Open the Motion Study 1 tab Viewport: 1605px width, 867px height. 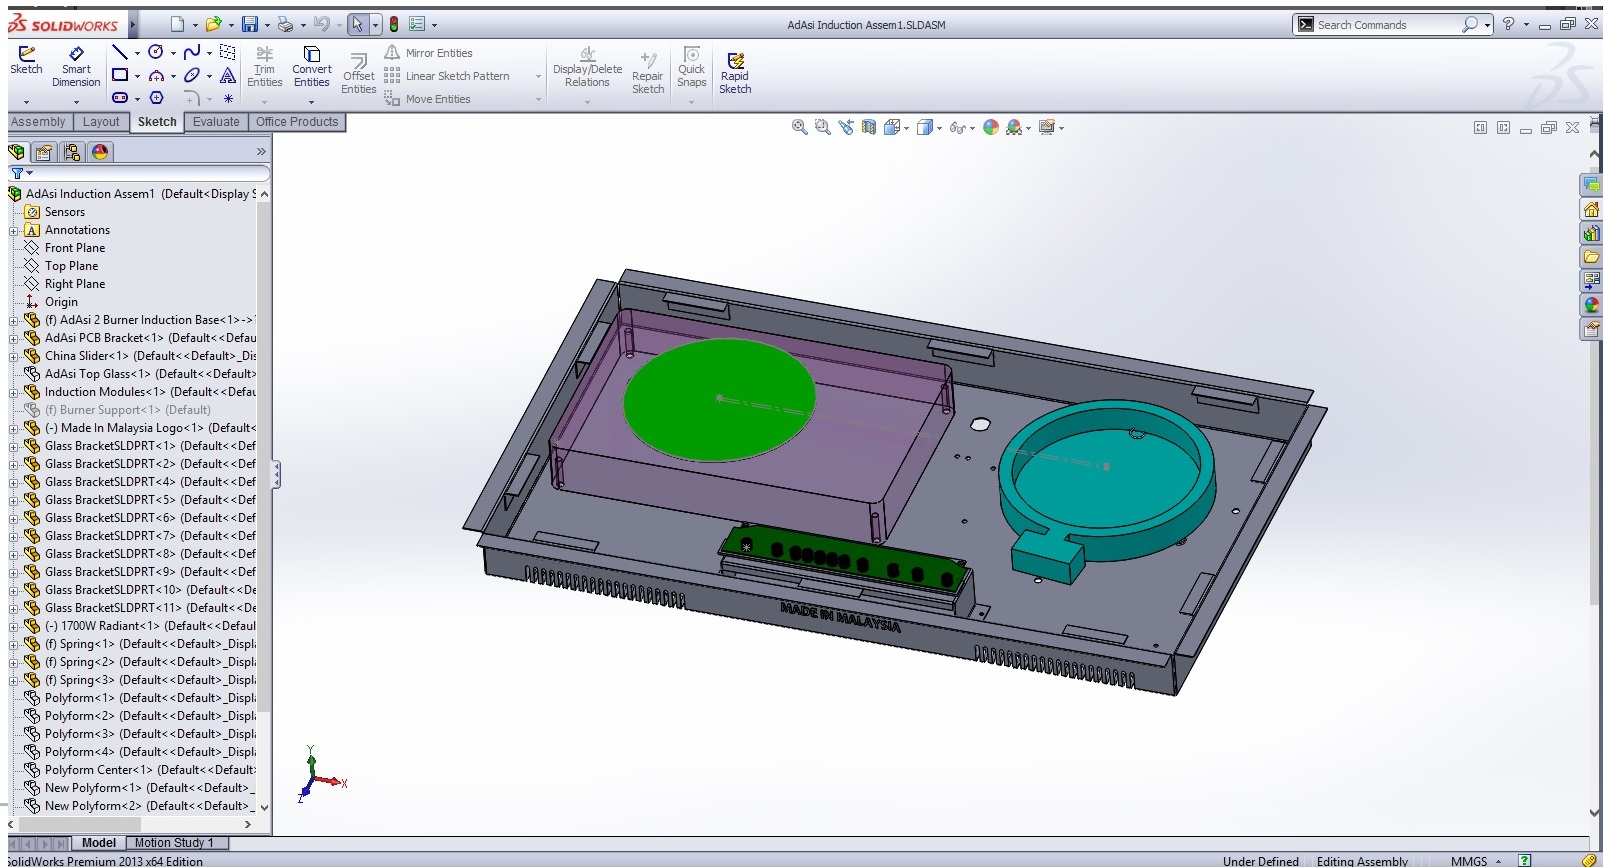[174, 843]
